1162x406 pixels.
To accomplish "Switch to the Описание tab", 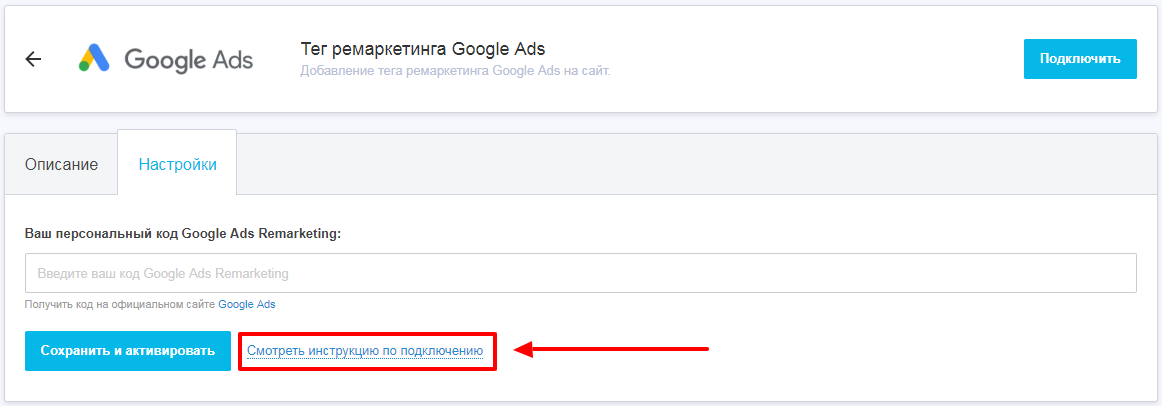I will 61,164.
